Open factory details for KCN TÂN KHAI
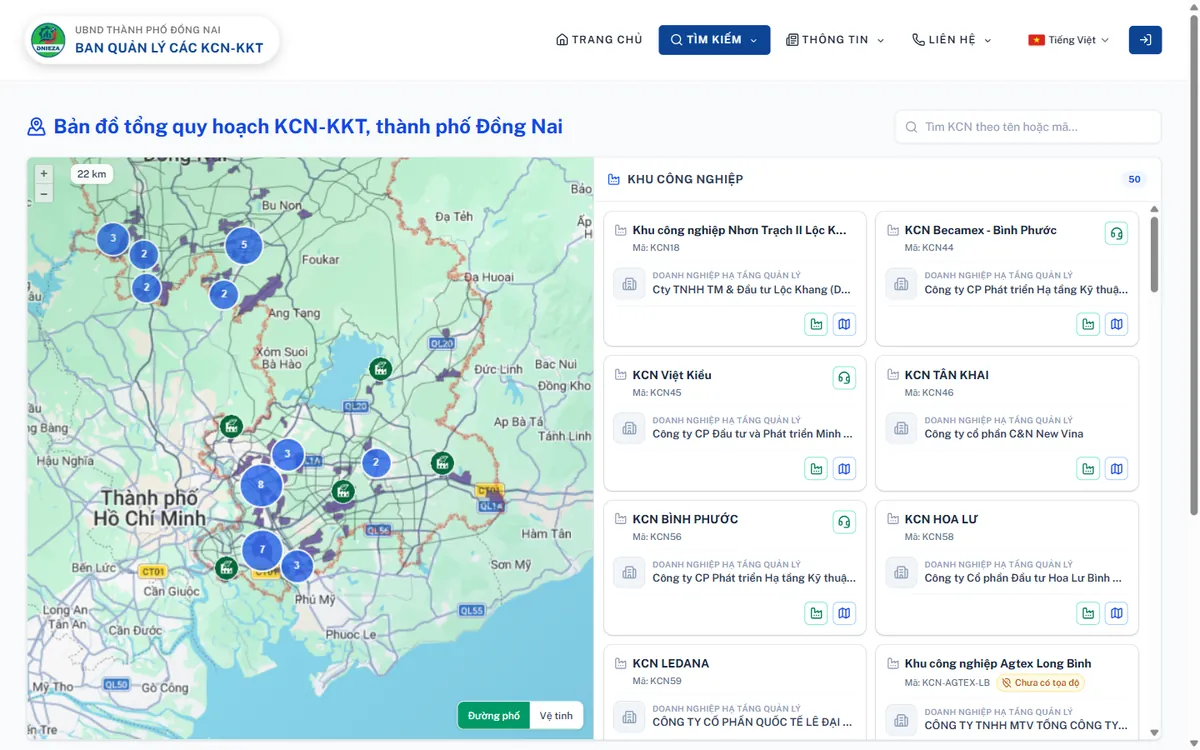 point(1088,468)
